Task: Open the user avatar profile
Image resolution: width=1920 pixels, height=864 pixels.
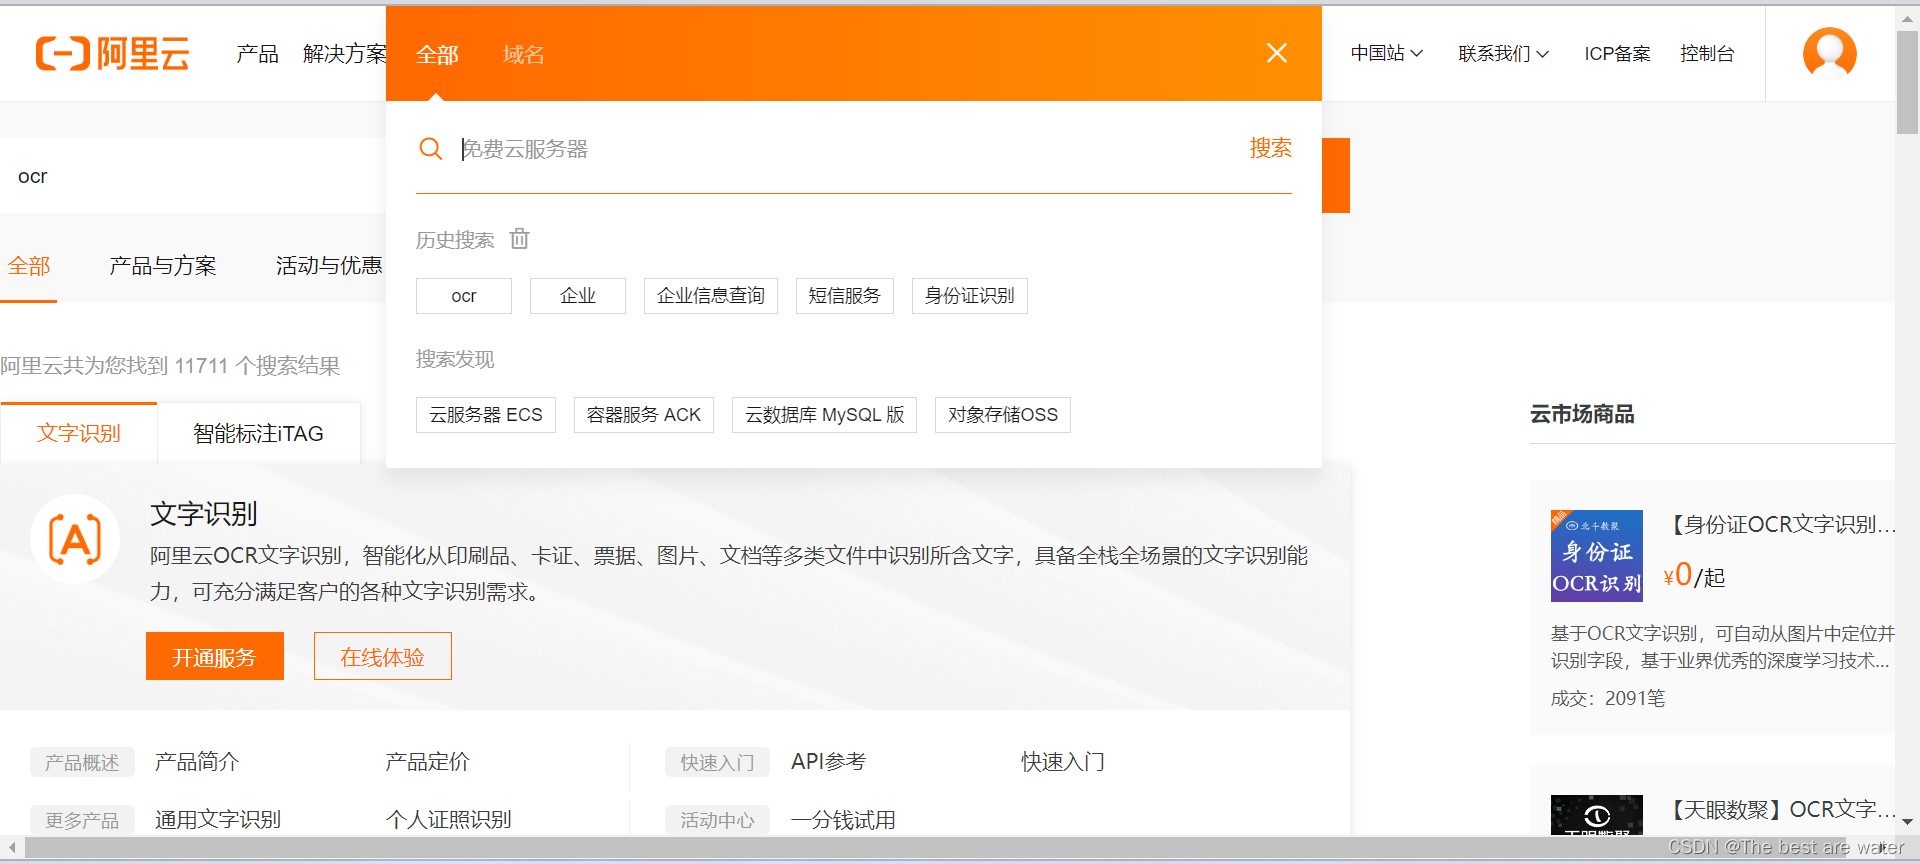Action: pos(1829,53)
